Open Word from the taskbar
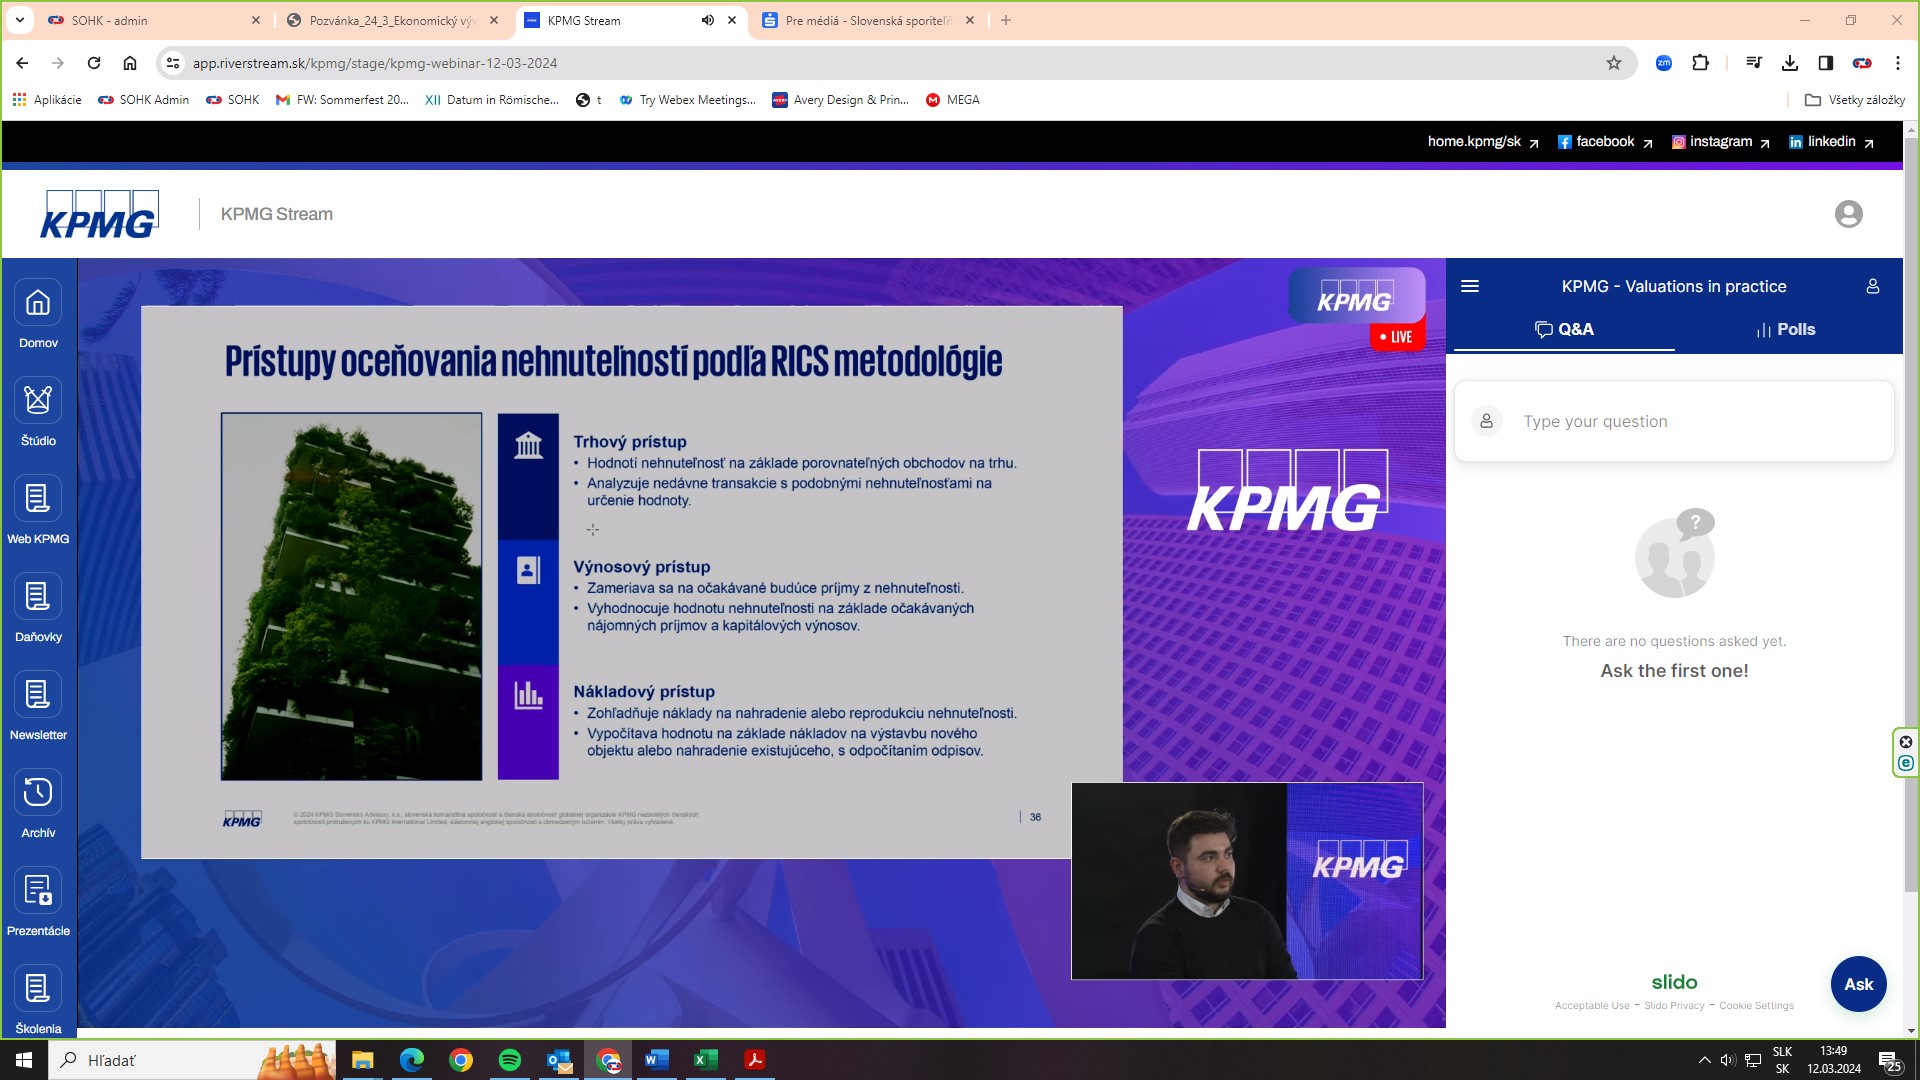The width and height of the screenshot is (1920, 1080). coord(657,1060)
